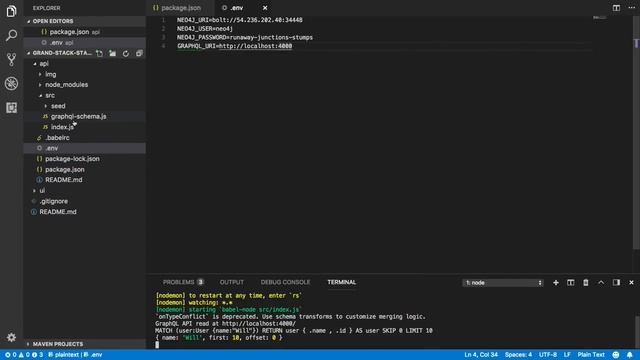640x360 pixels.
Task: Select the .env editor tab
Action: coord(237,8)
